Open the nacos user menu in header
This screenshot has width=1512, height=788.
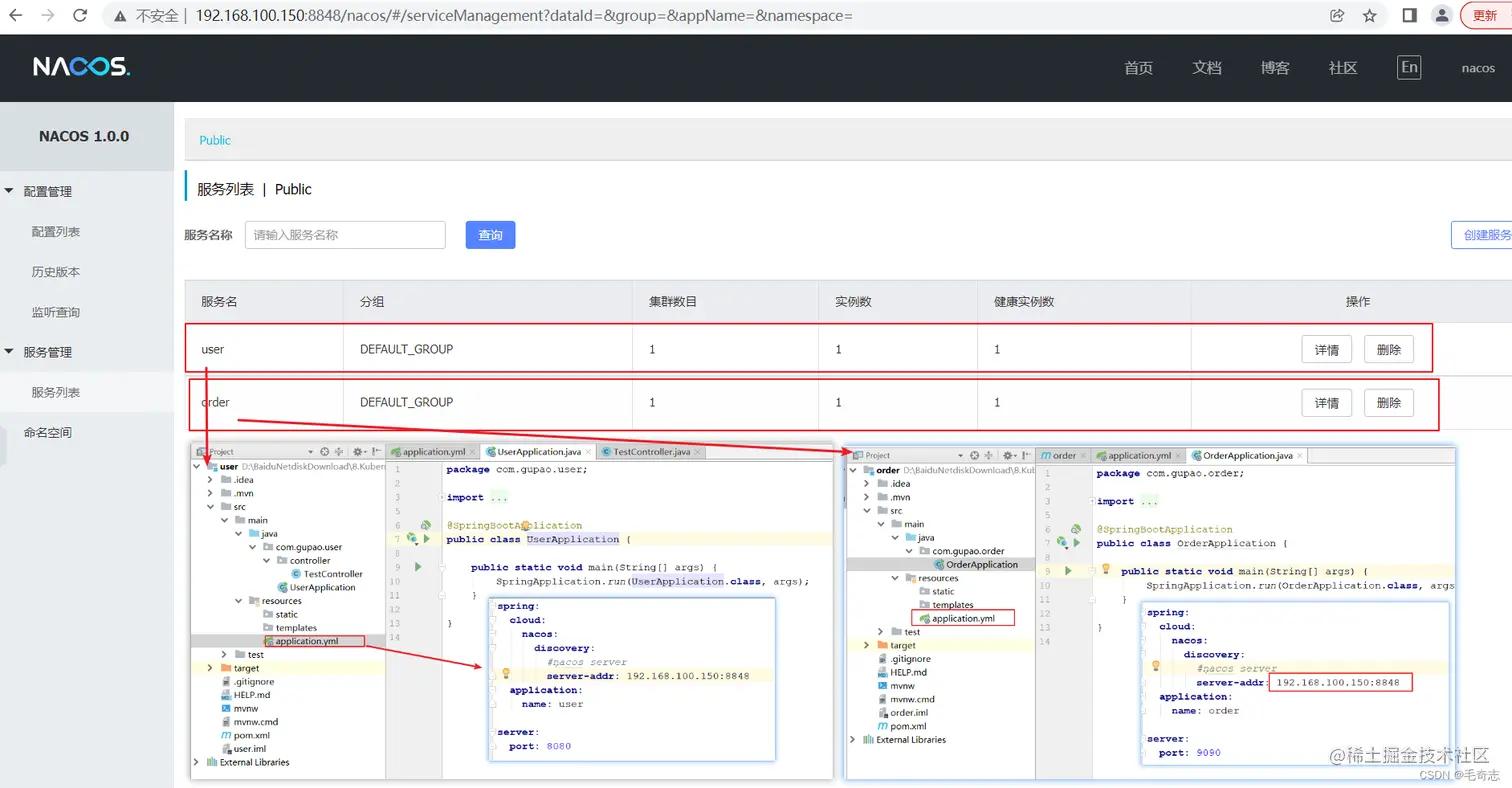pos(1478,68)
